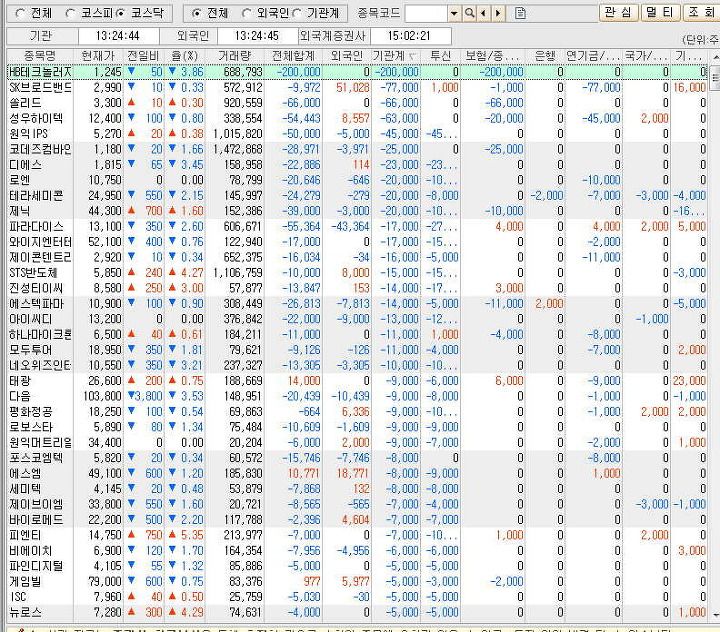
Task: Select the 로엔 stock name
Action: click(19, 180)
